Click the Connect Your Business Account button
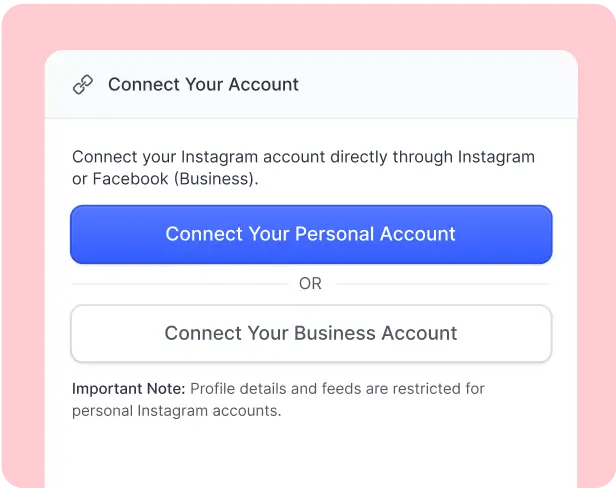Screen dimensions: 616x488 click(x=311, y=333)
